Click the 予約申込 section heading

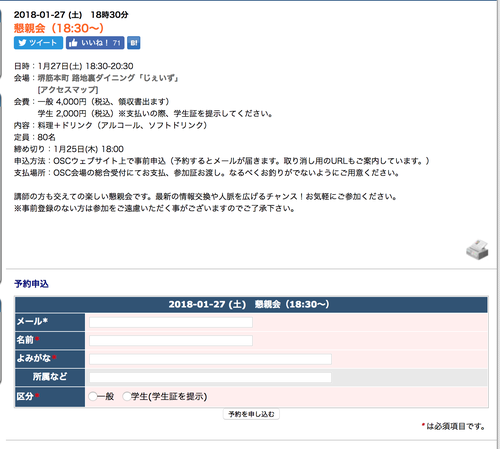[x=31, y=284]
